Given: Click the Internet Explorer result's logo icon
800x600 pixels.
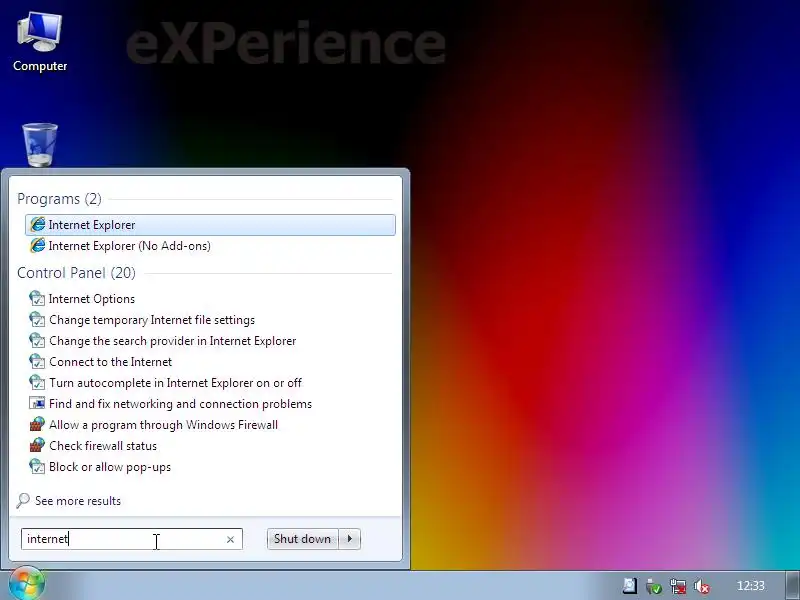Looking at the screenshot, I should (37, 224).
